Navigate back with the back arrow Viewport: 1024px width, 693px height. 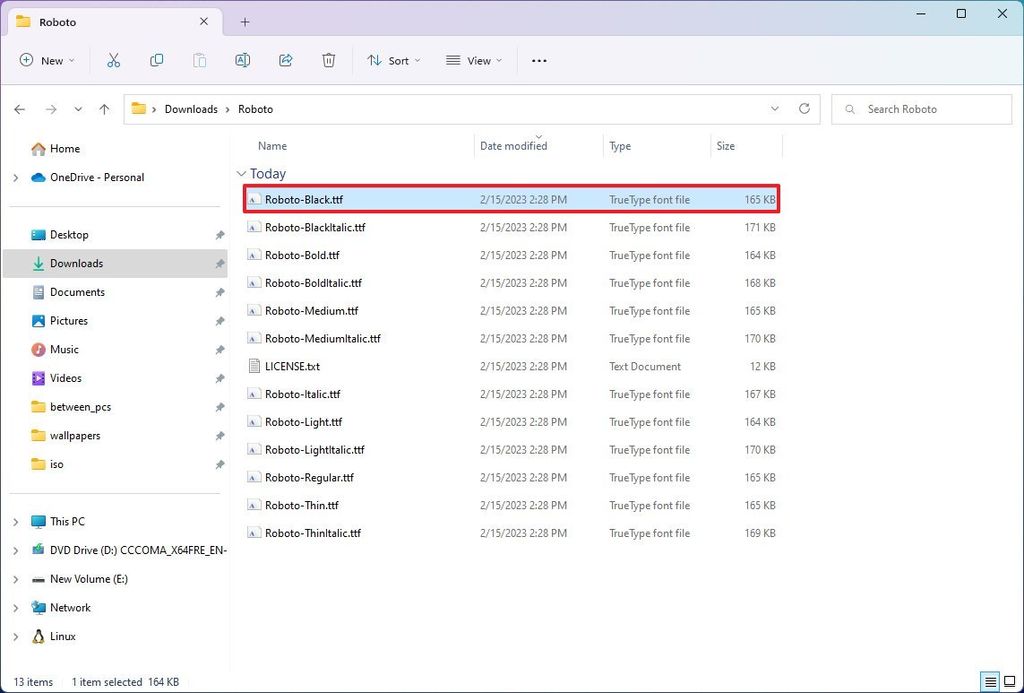coord(19,108)
